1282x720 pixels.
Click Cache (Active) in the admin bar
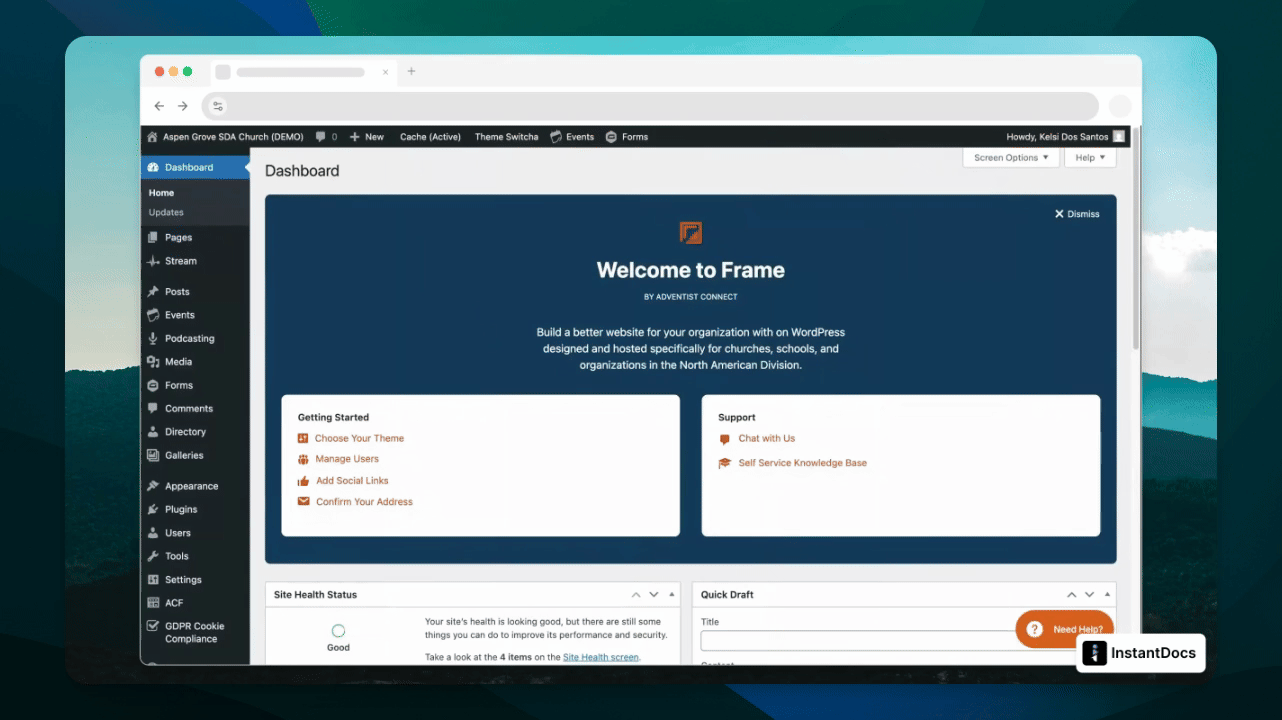[x=430, y=137]
